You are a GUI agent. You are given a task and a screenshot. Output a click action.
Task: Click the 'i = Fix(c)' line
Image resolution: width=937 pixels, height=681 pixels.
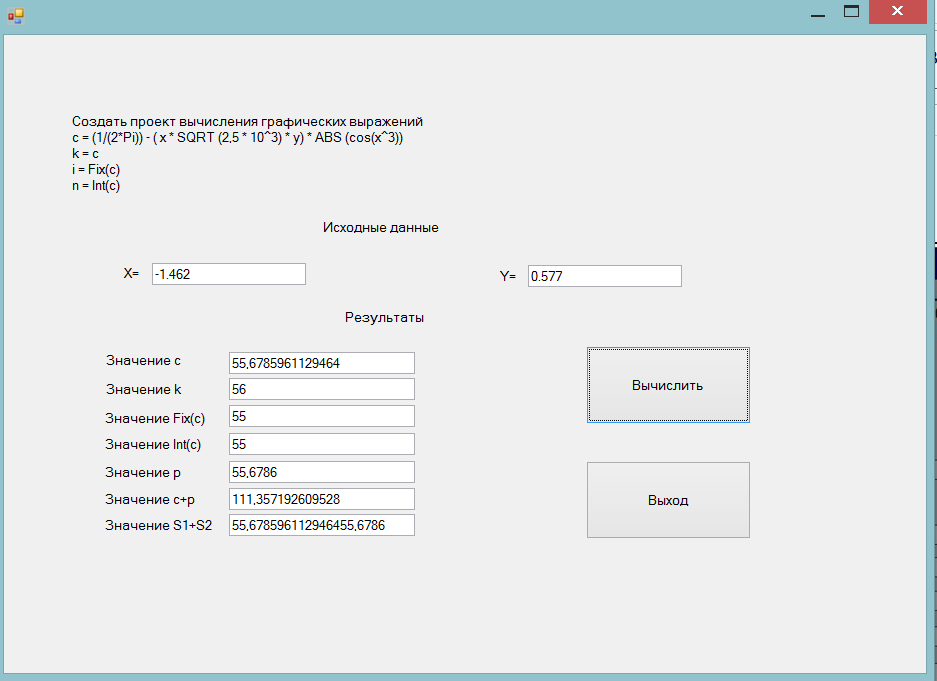(x=96, y=170)
